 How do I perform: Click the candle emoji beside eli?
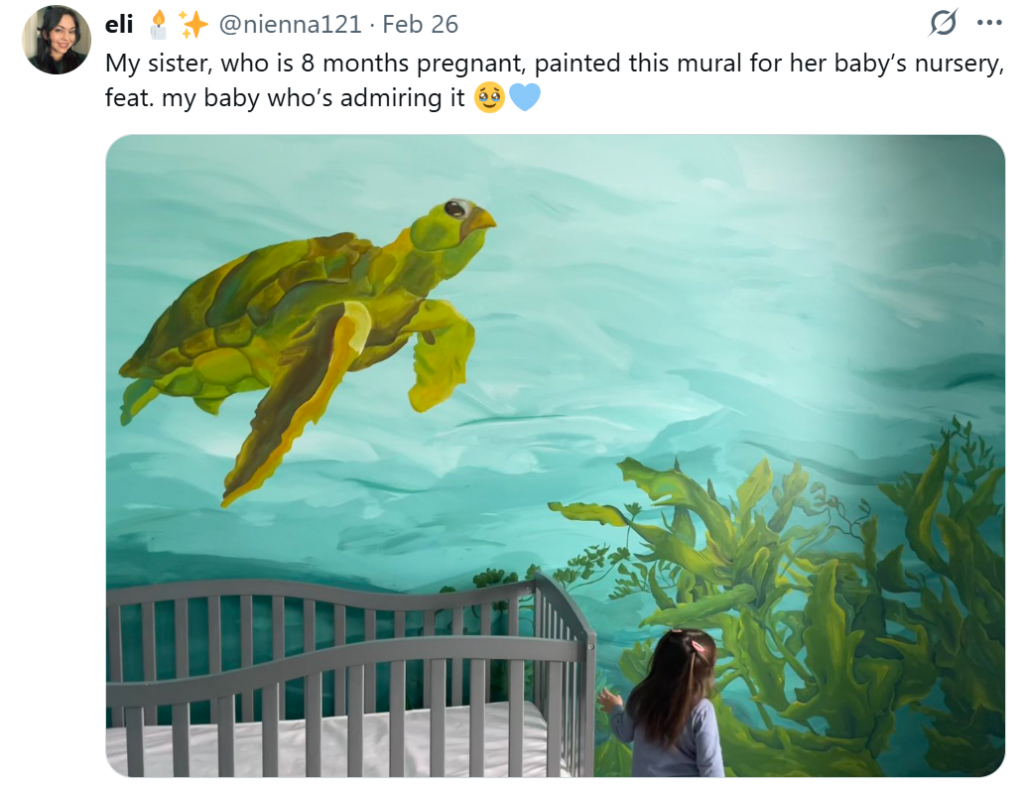pyautogui.click(x=158, y=25)
